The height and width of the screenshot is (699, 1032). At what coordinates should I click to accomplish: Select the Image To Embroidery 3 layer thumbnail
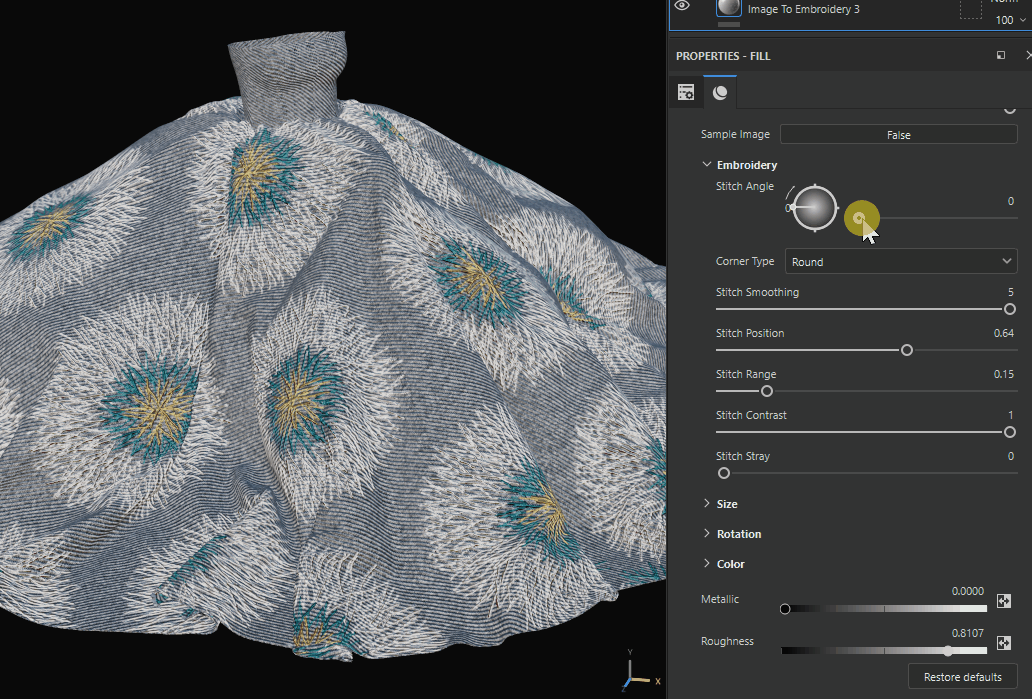pyautogui.click(x=729, y=7)
